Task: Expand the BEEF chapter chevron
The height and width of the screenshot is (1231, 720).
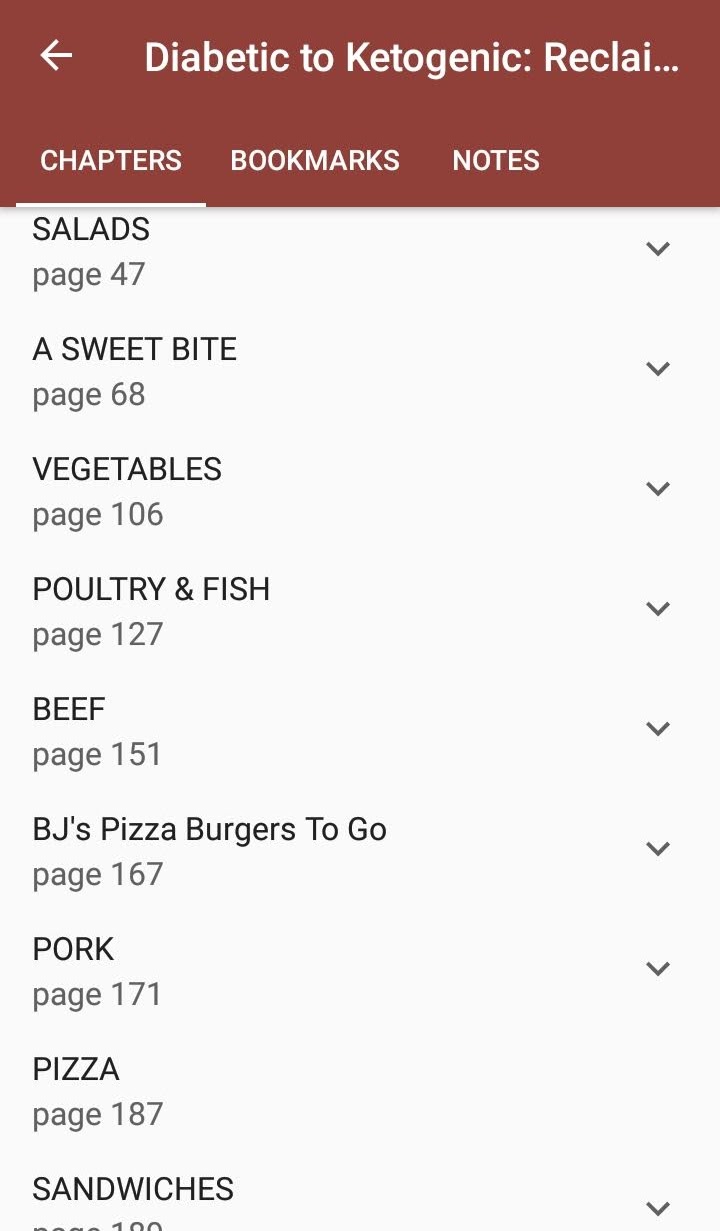Action: (x=657, y=729)
